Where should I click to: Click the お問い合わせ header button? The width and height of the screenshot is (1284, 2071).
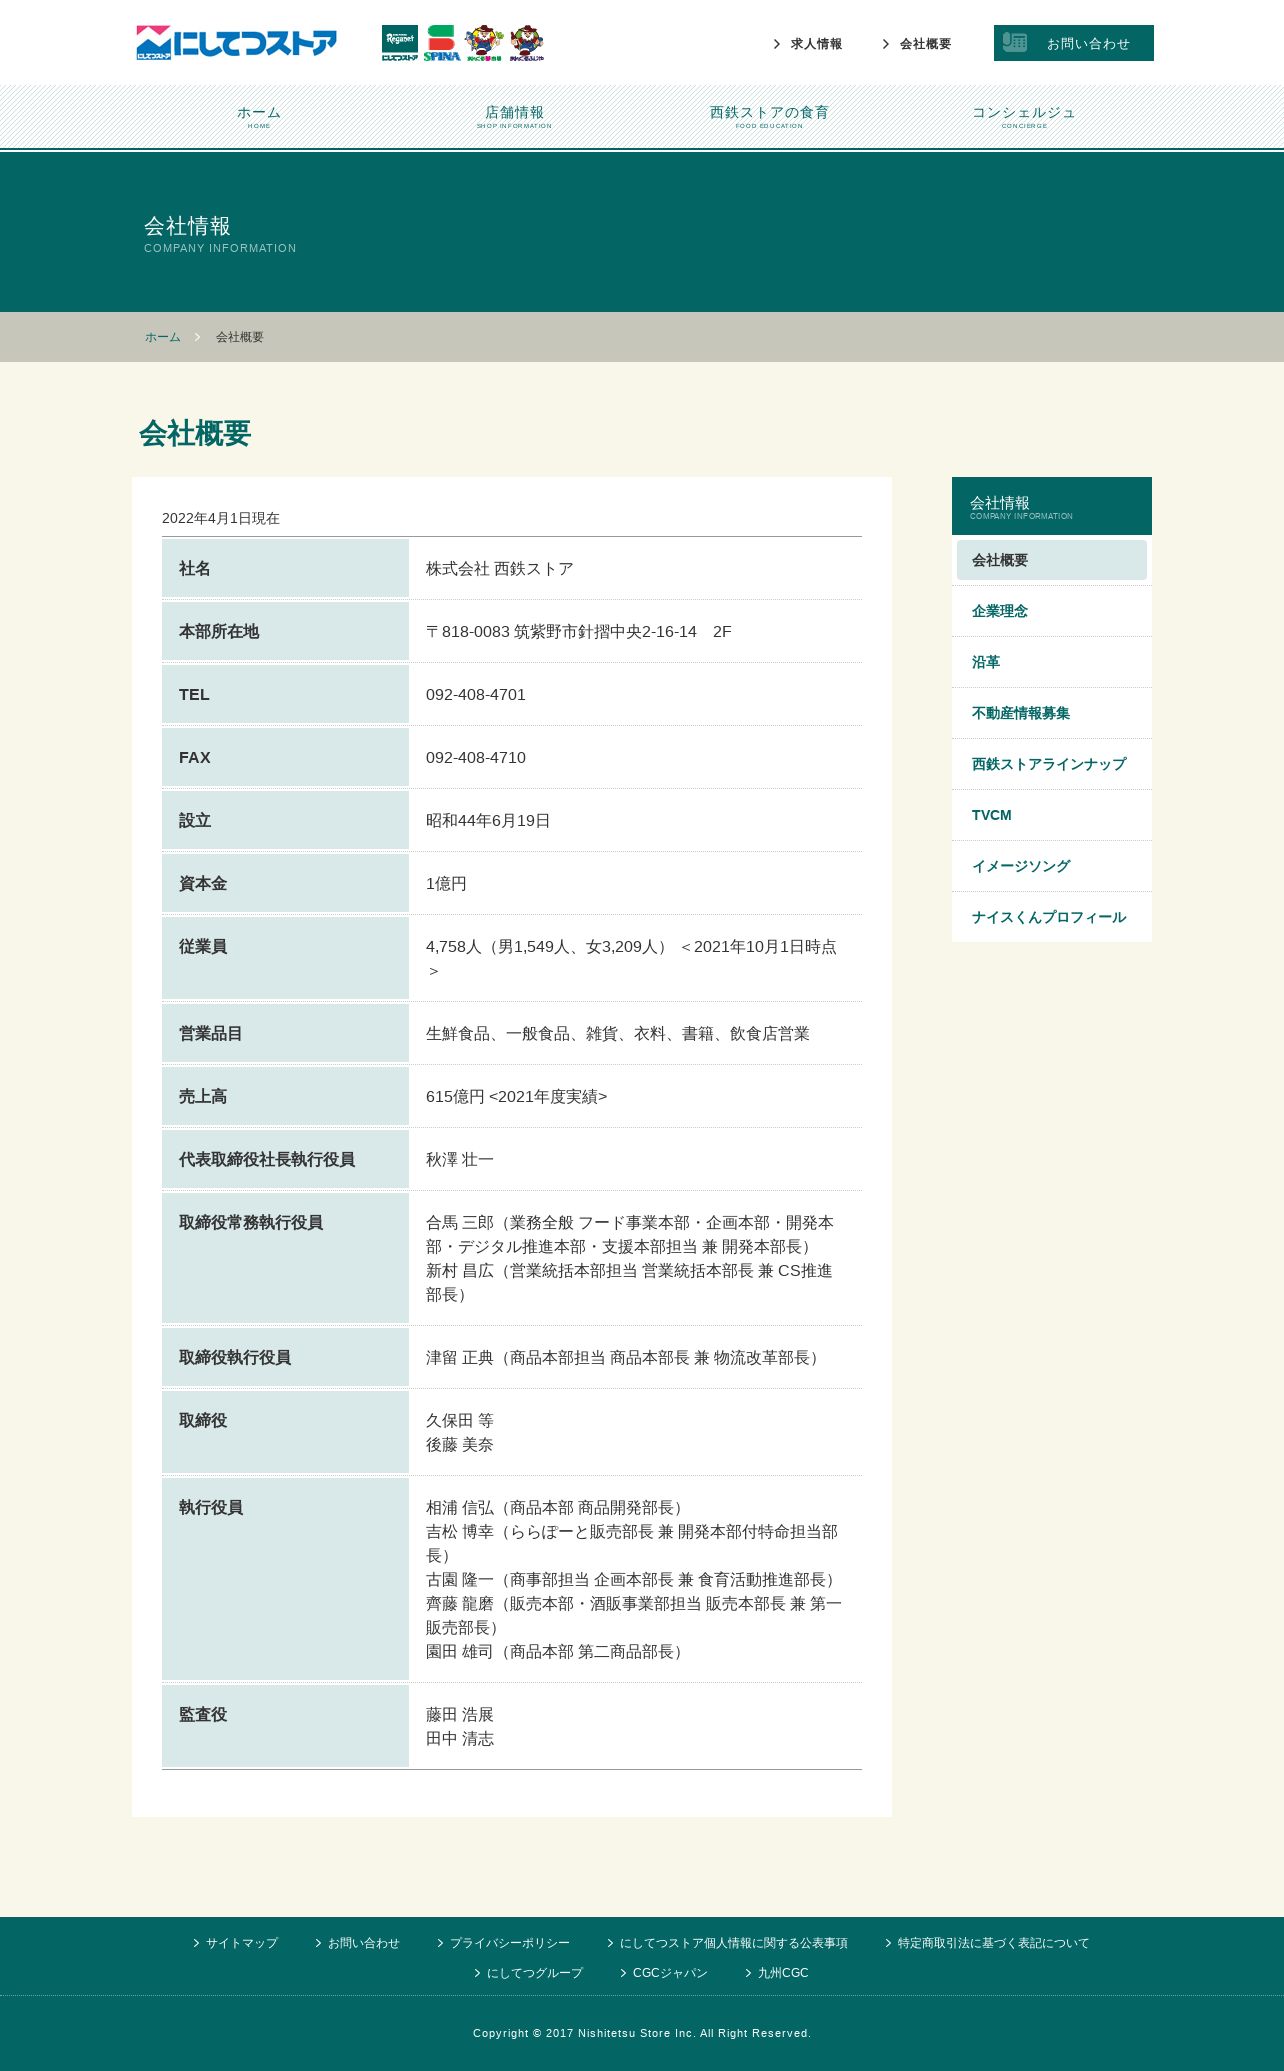1074,43
